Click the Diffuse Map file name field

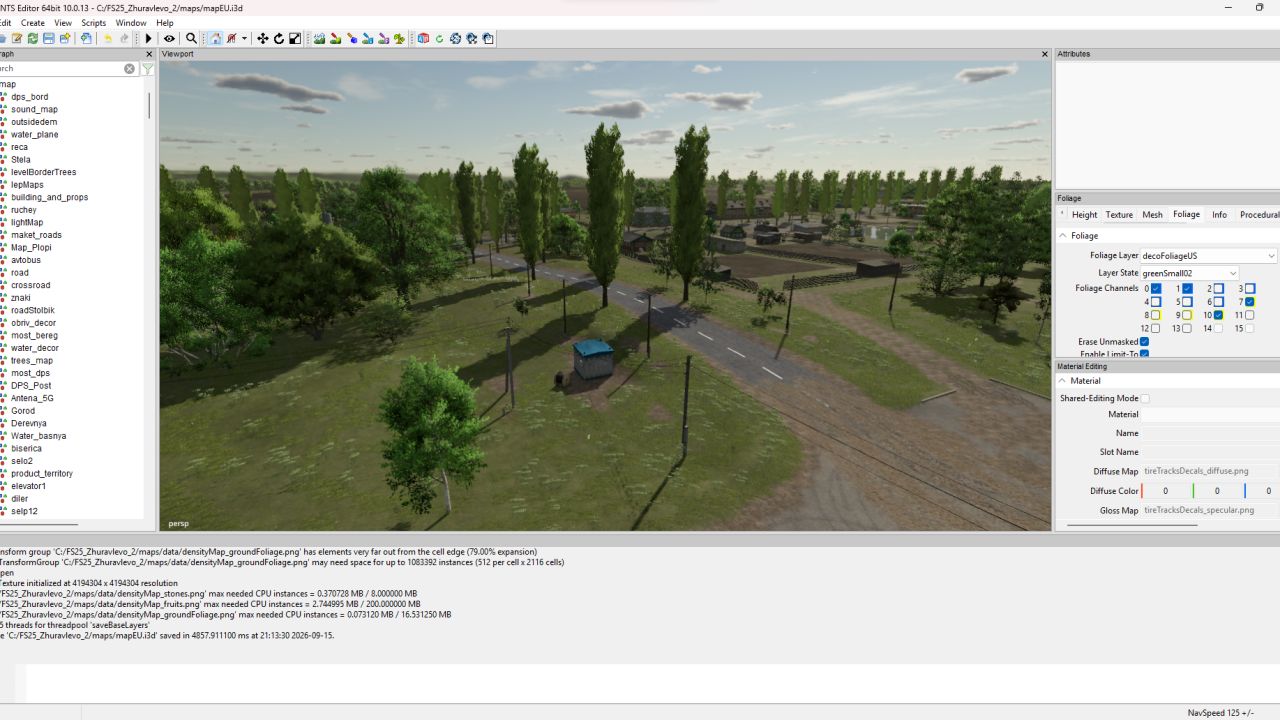[x=1211, y=471]
